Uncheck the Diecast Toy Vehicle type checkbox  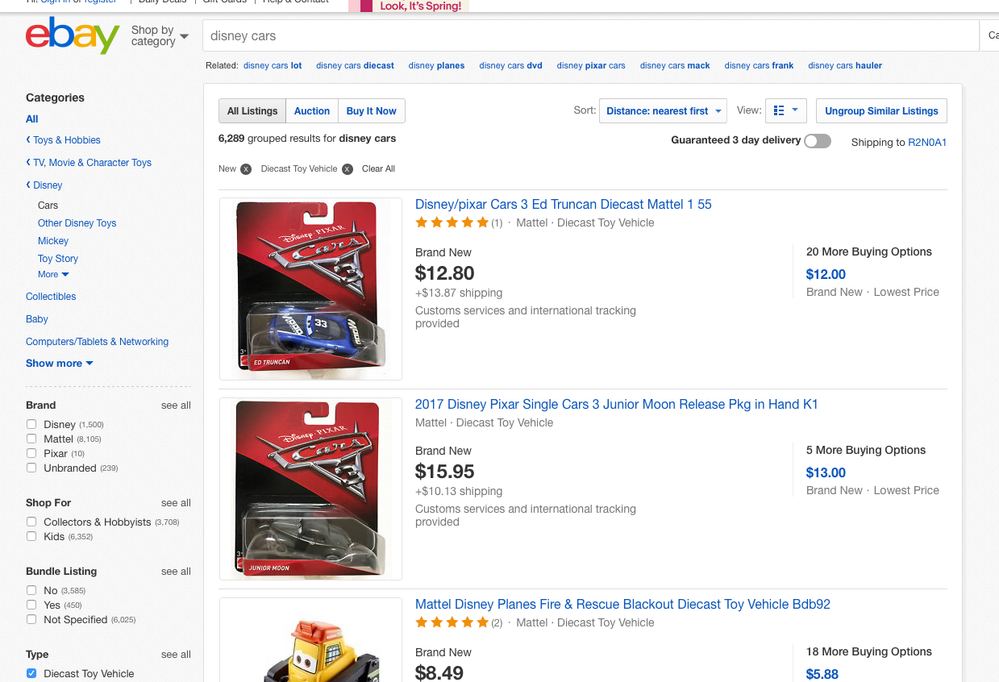pos(32,674)
